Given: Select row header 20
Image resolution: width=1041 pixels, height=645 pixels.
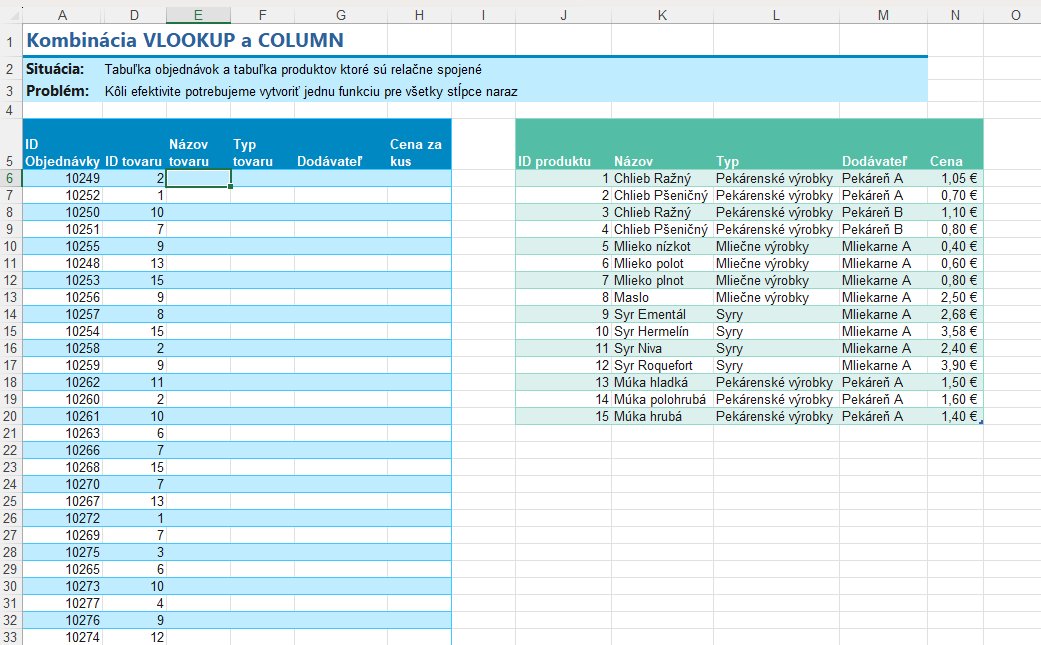Looking at the screenshot, I should click(x=9, y=416).
